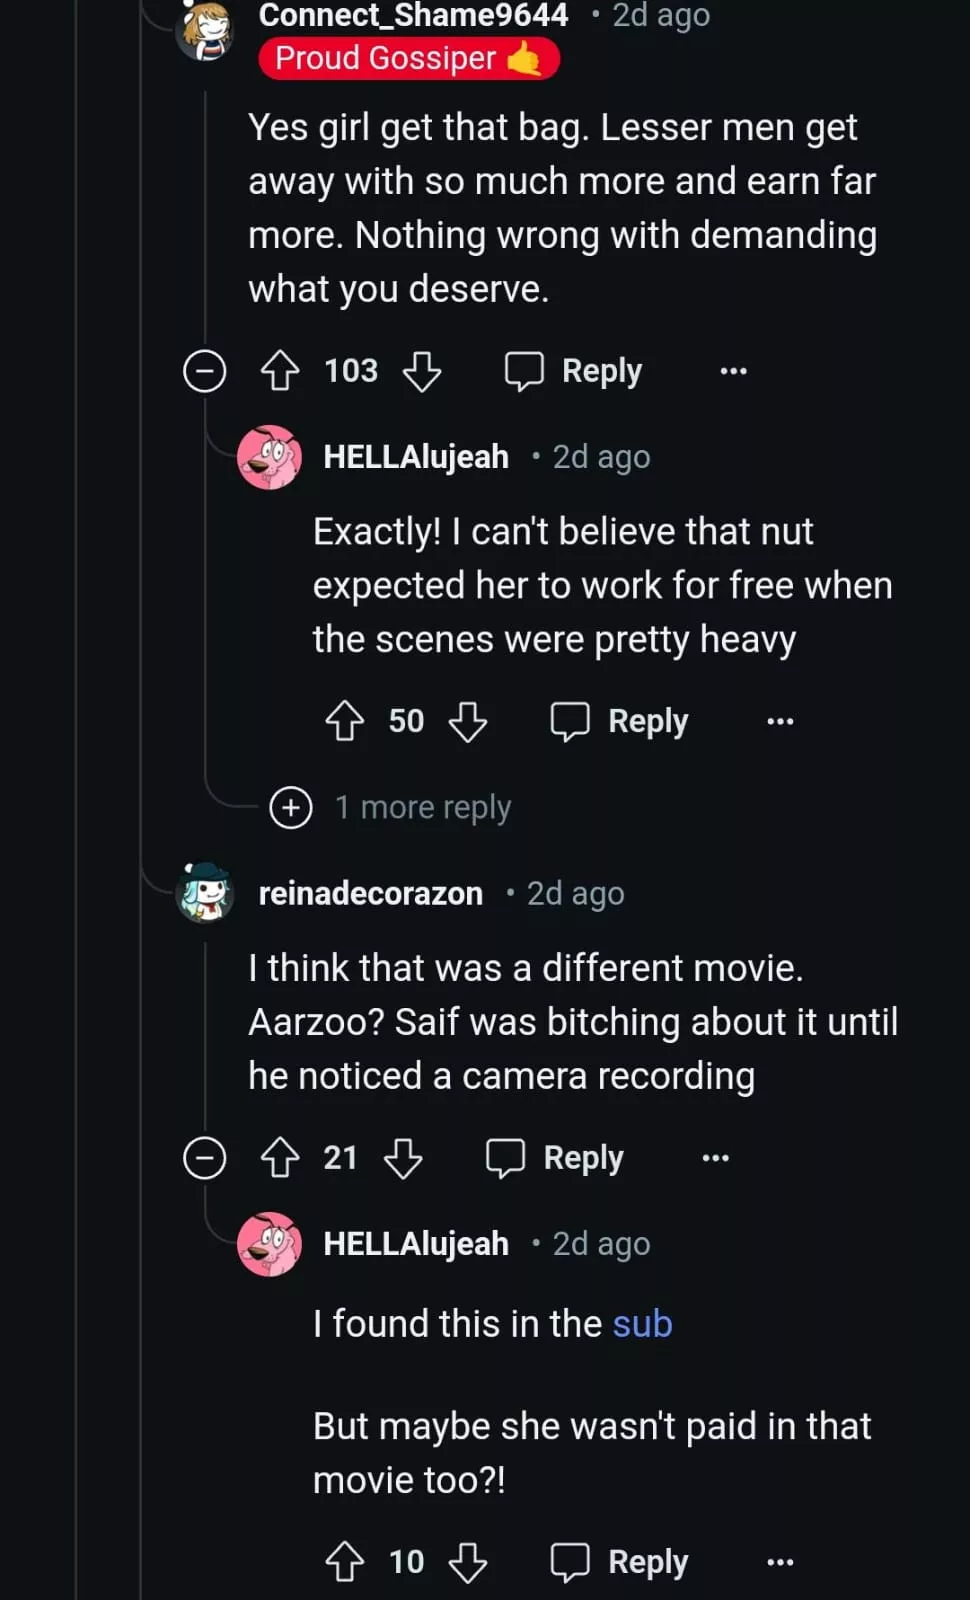Tap the Proud Gossiper flair badge

[408, 58]
